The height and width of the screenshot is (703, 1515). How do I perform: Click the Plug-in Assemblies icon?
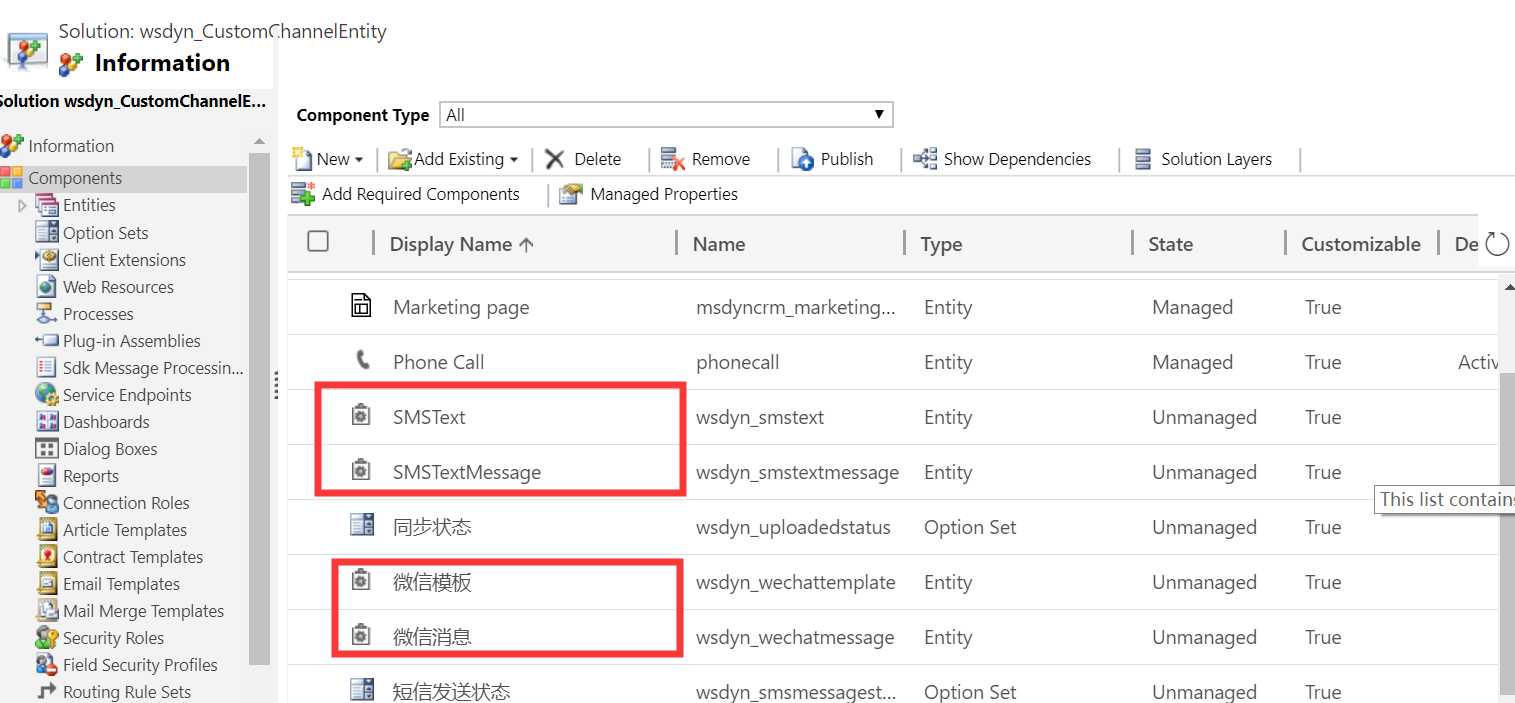[47, 341]
